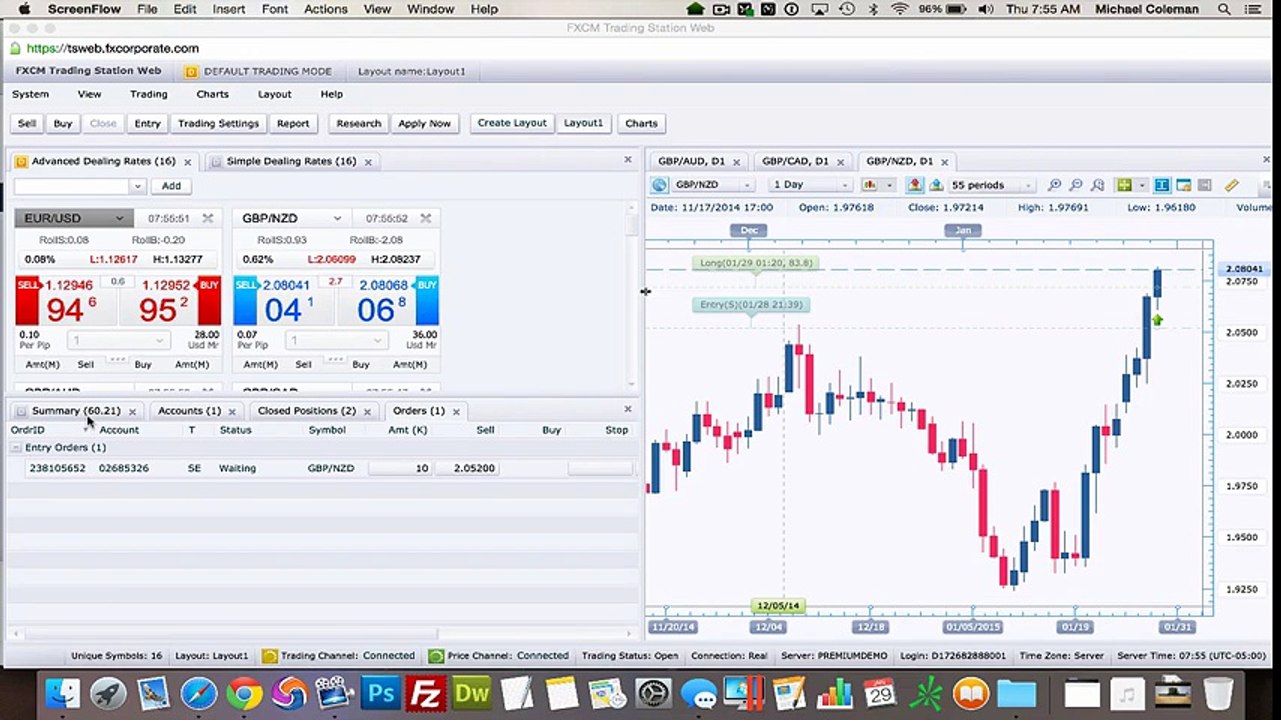Switch to the GBP/AUD, D1 chart tab
Screen dimensions: 1281x720
pos(691,161)
